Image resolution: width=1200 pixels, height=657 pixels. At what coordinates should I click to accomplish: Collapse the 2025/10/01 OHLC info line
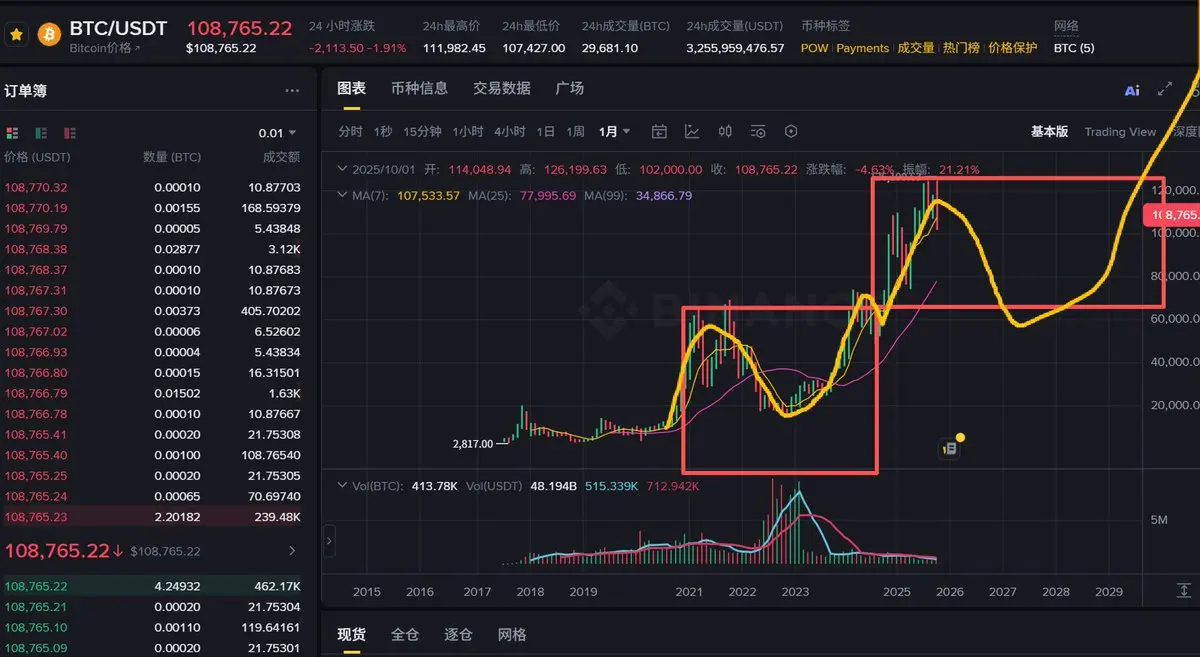click(x=343, y=169)
